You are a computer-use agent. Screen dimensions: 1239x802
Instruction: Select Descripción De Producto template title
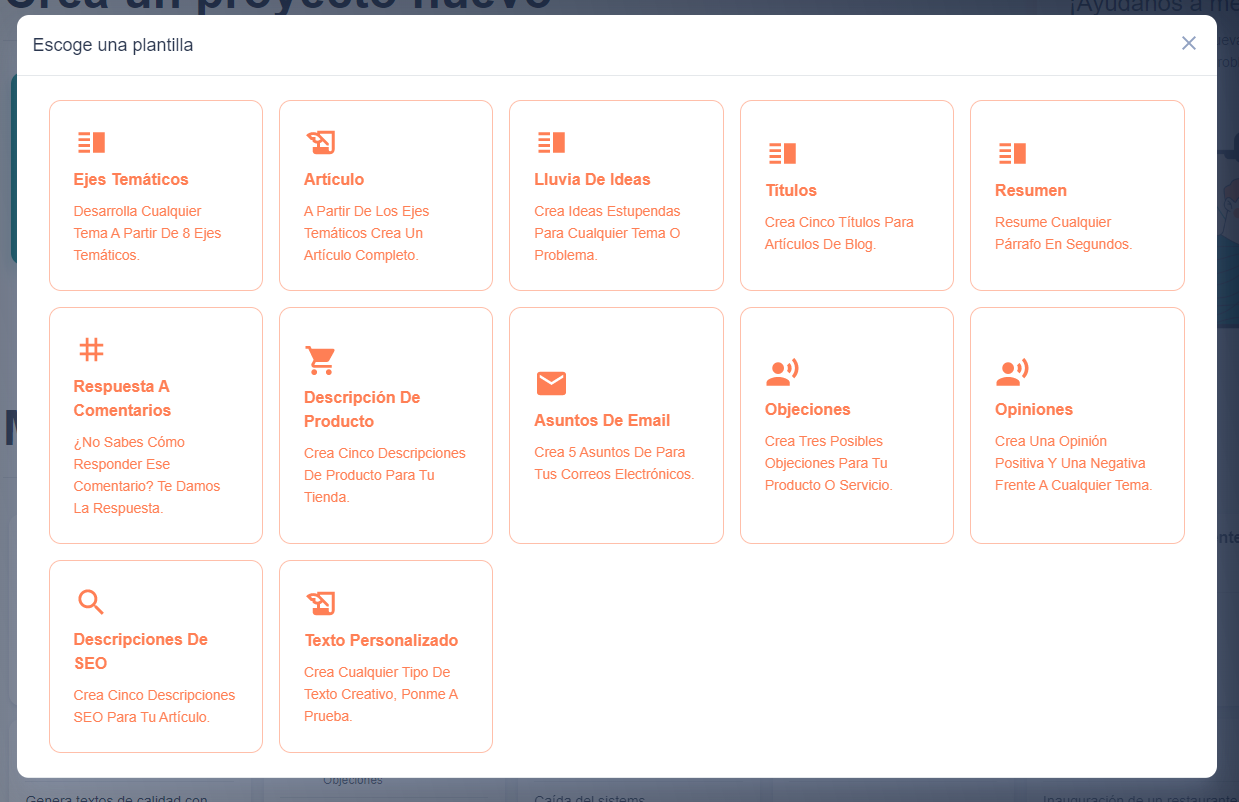click(x=362, y=409)
